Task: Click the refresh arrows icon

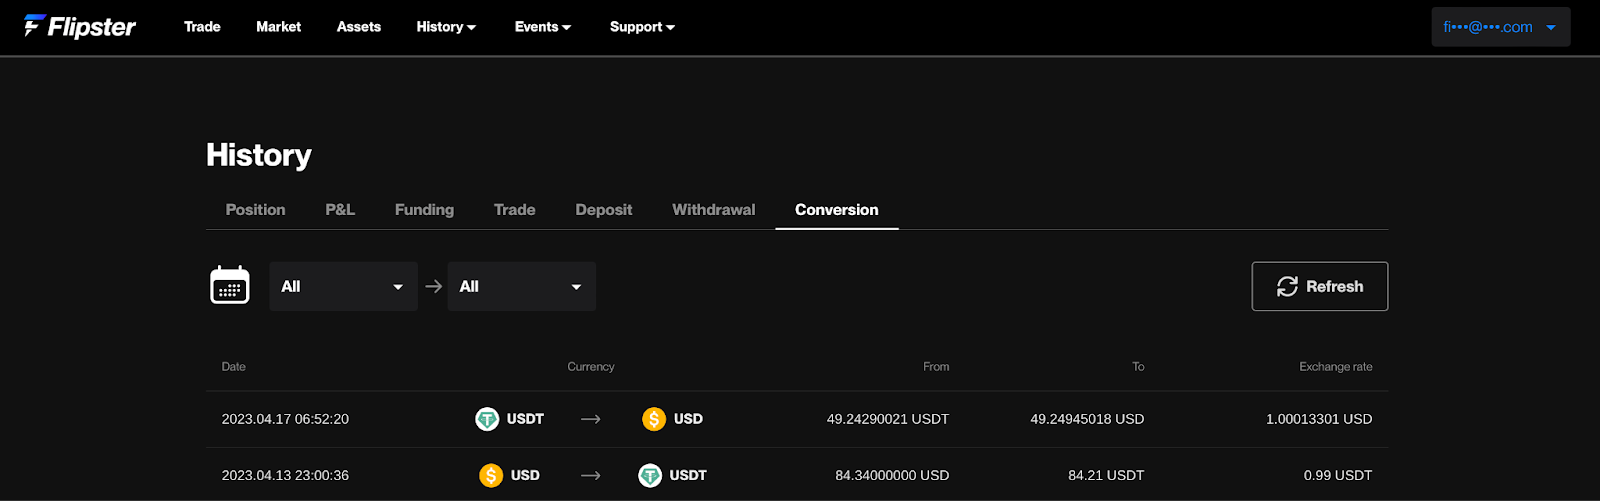Action: click(x=1287, y=286)
